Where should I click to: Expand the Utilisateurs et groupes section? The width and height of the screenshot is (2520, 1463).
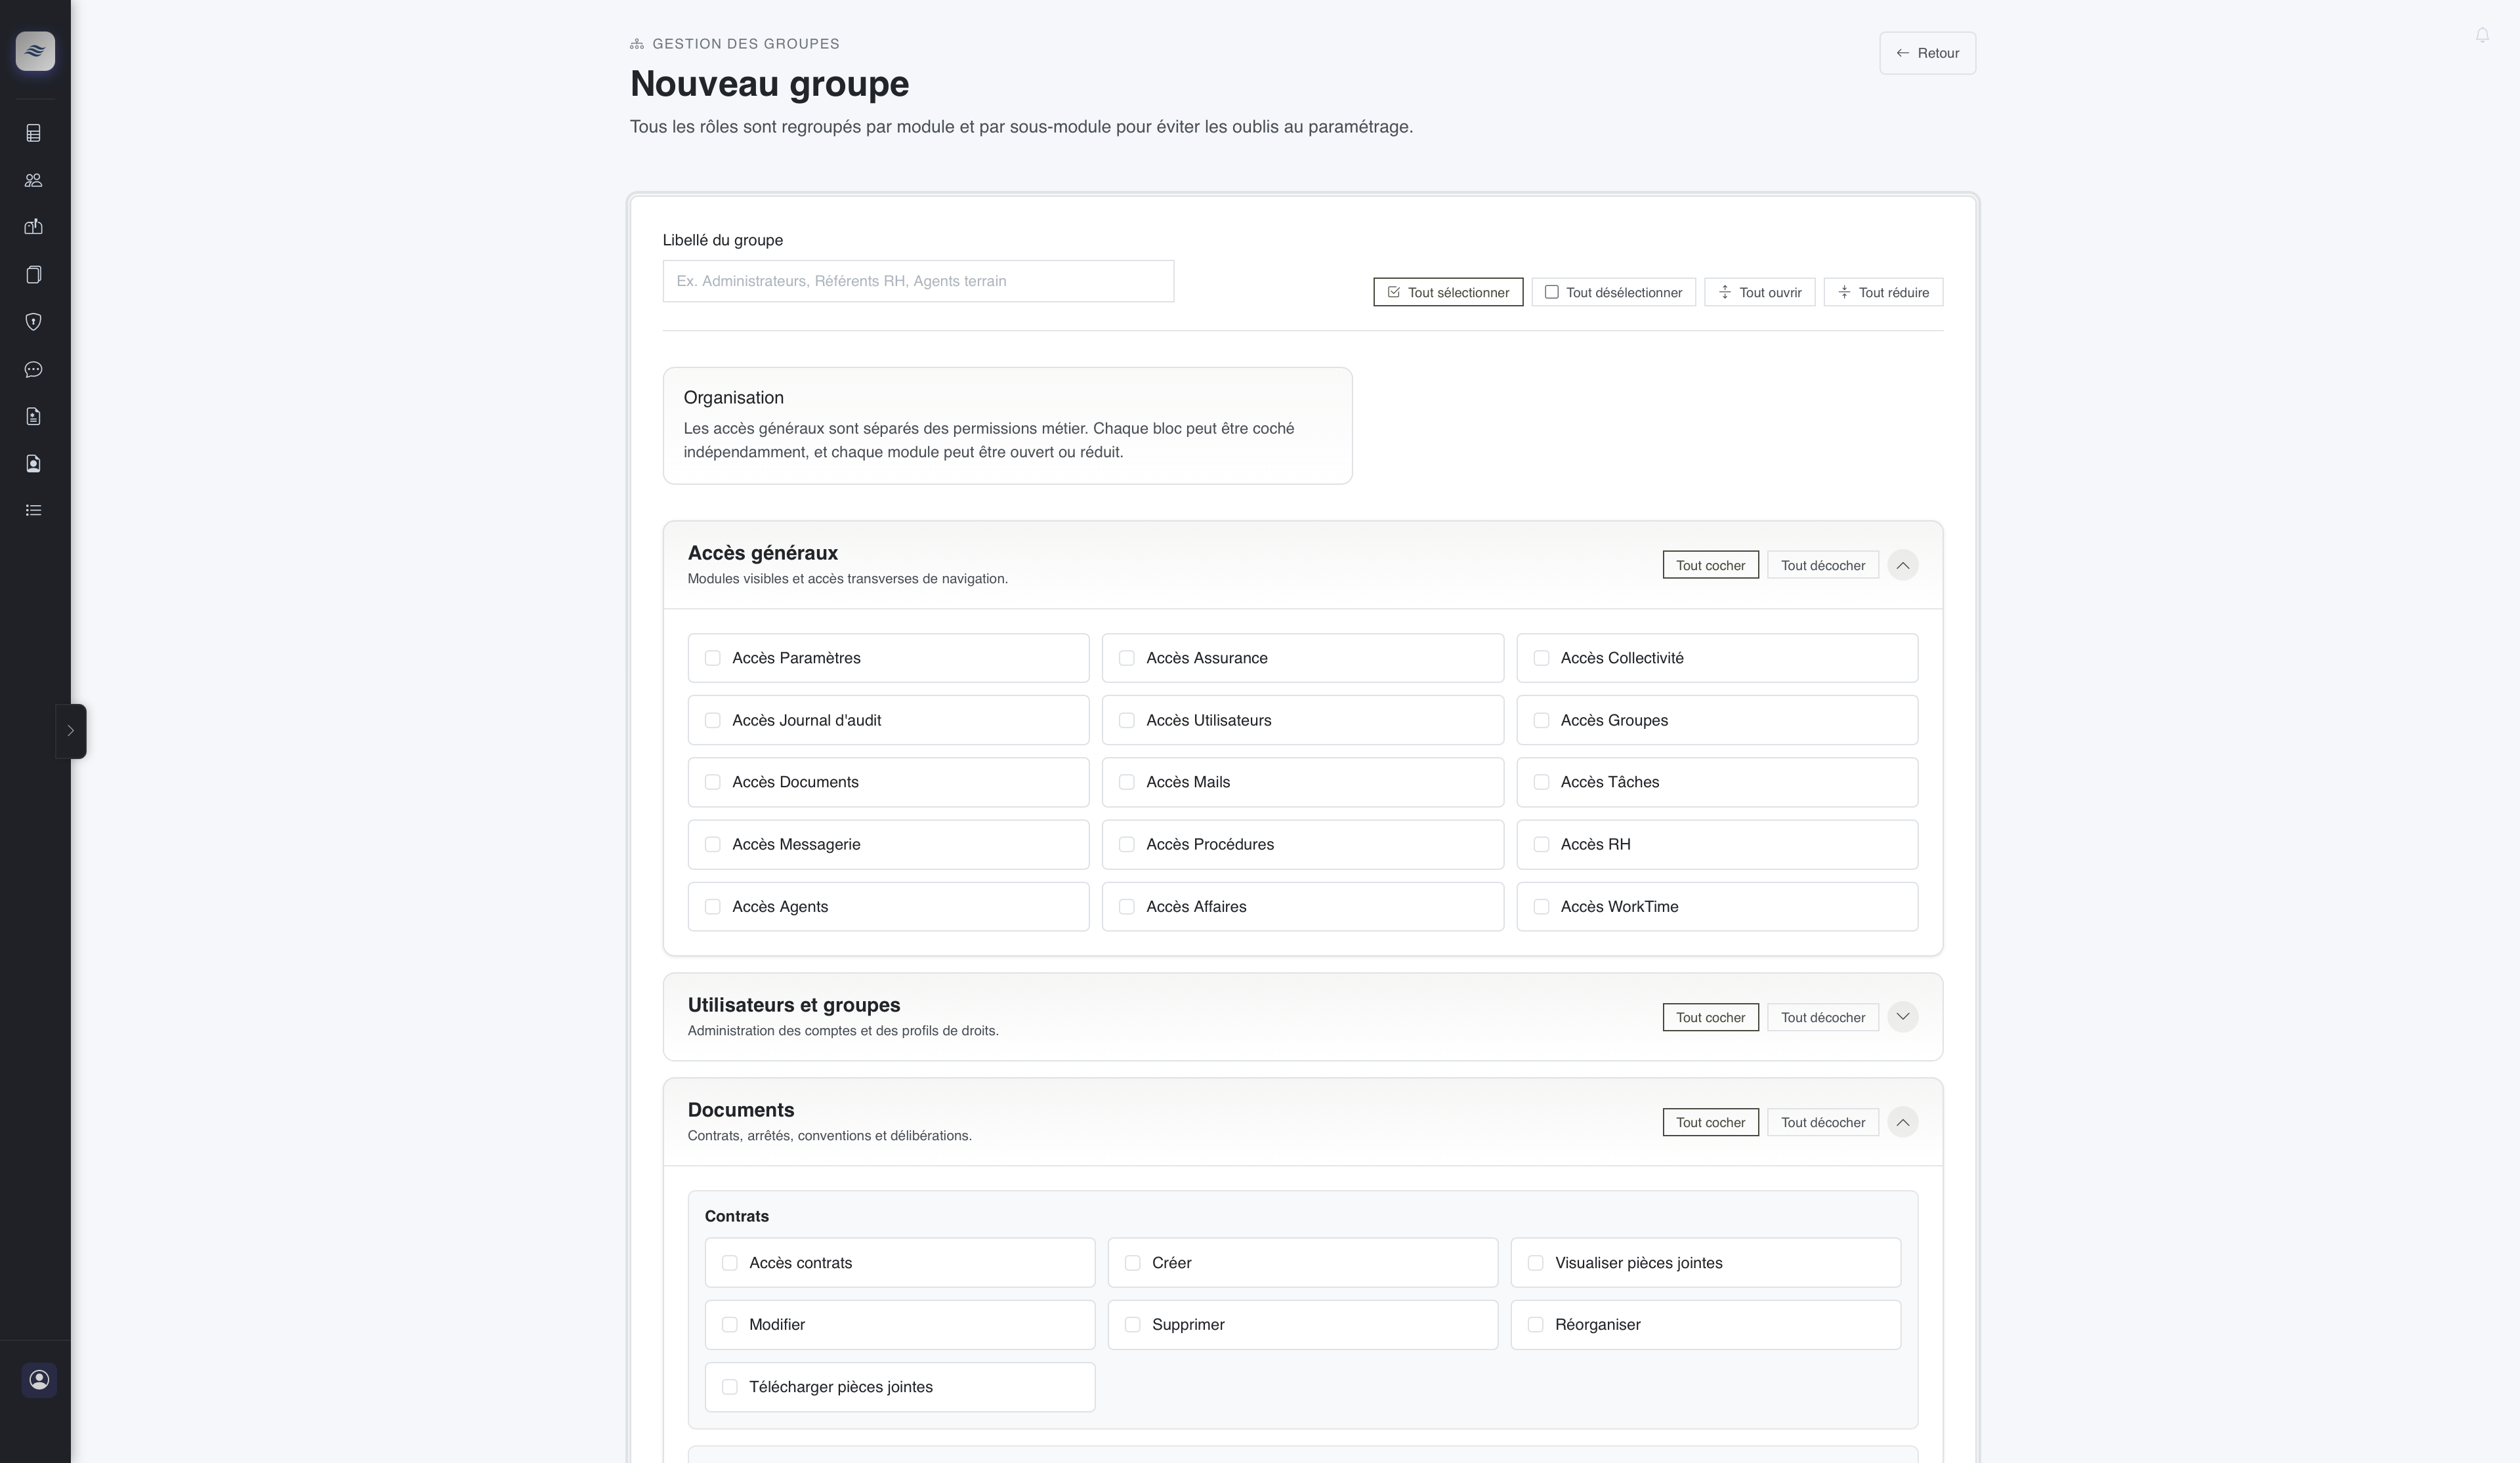1902,1017
